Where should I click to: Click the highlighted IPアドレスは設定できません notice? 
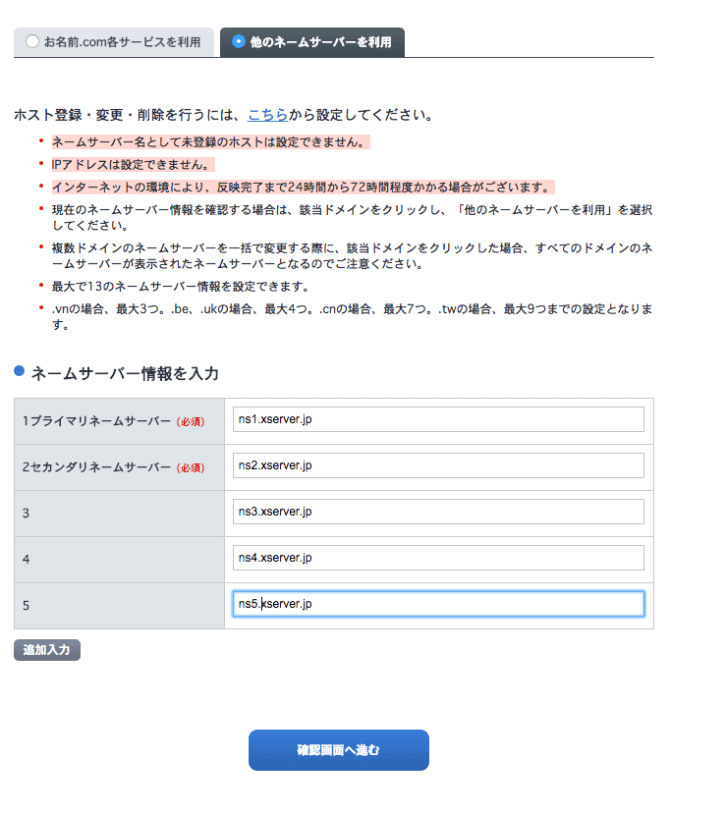coord(133,165)
